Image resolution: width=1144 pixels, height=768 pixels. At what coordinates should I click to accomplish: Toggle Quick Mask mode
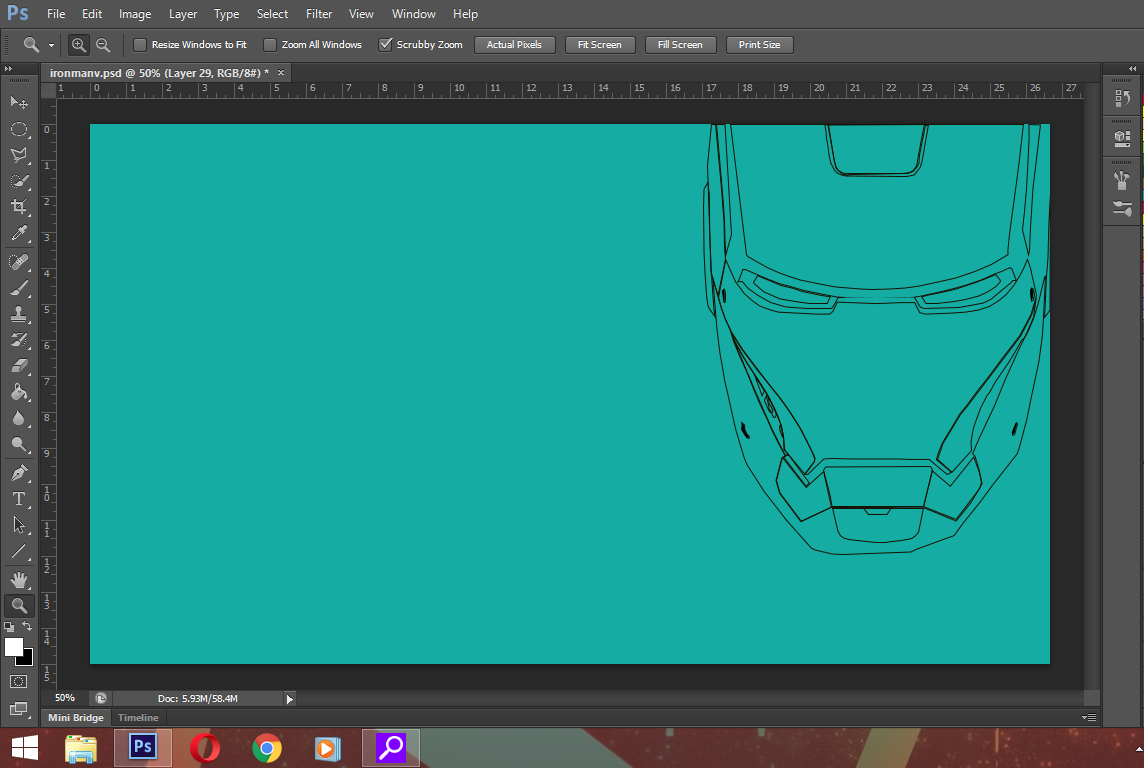tap(18, 681)
